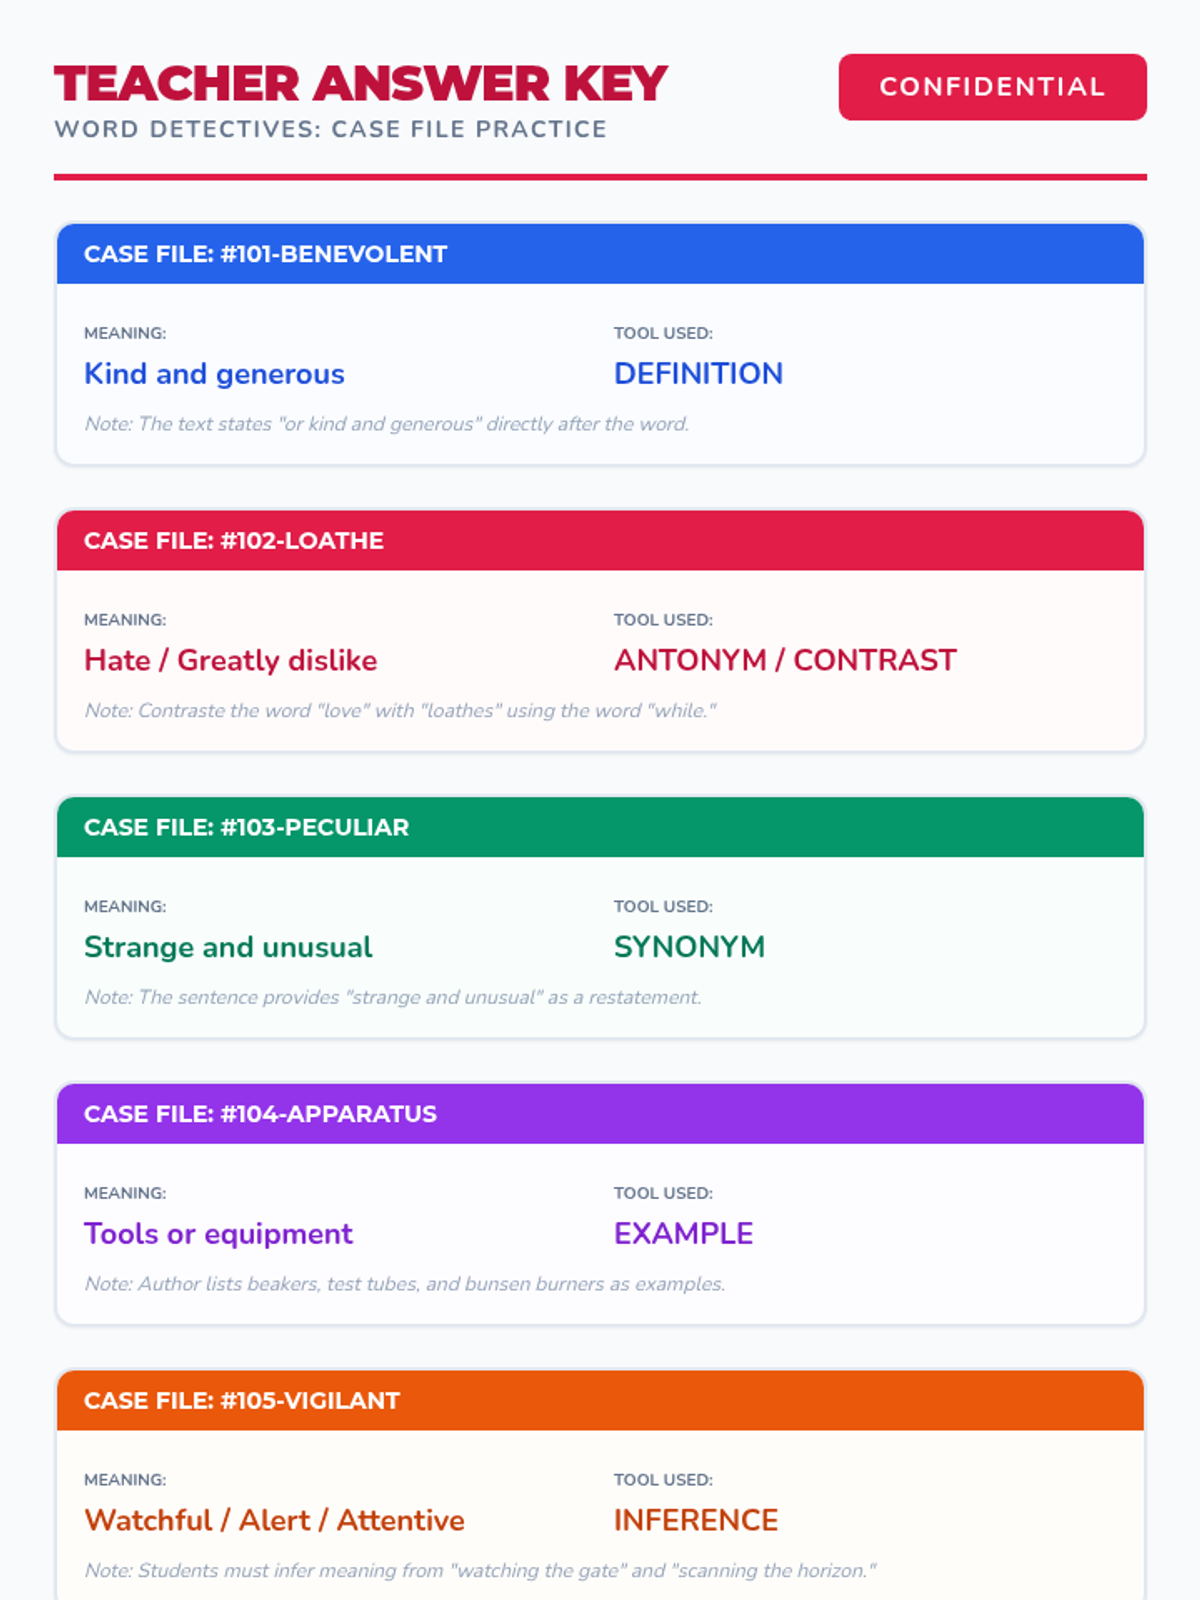Select the Teacher Answer Key title
Viewport: 1200px width, 1600px height.
[361, 84]
